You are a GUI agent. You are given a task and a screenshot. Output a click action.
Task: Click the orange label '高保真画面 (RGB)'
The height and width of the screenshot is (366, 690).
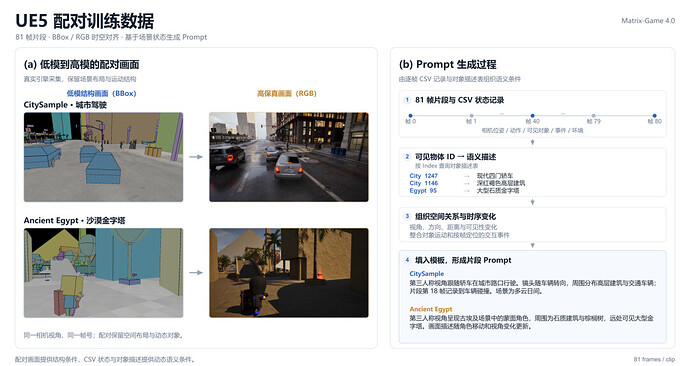click(x=286, y=93)
